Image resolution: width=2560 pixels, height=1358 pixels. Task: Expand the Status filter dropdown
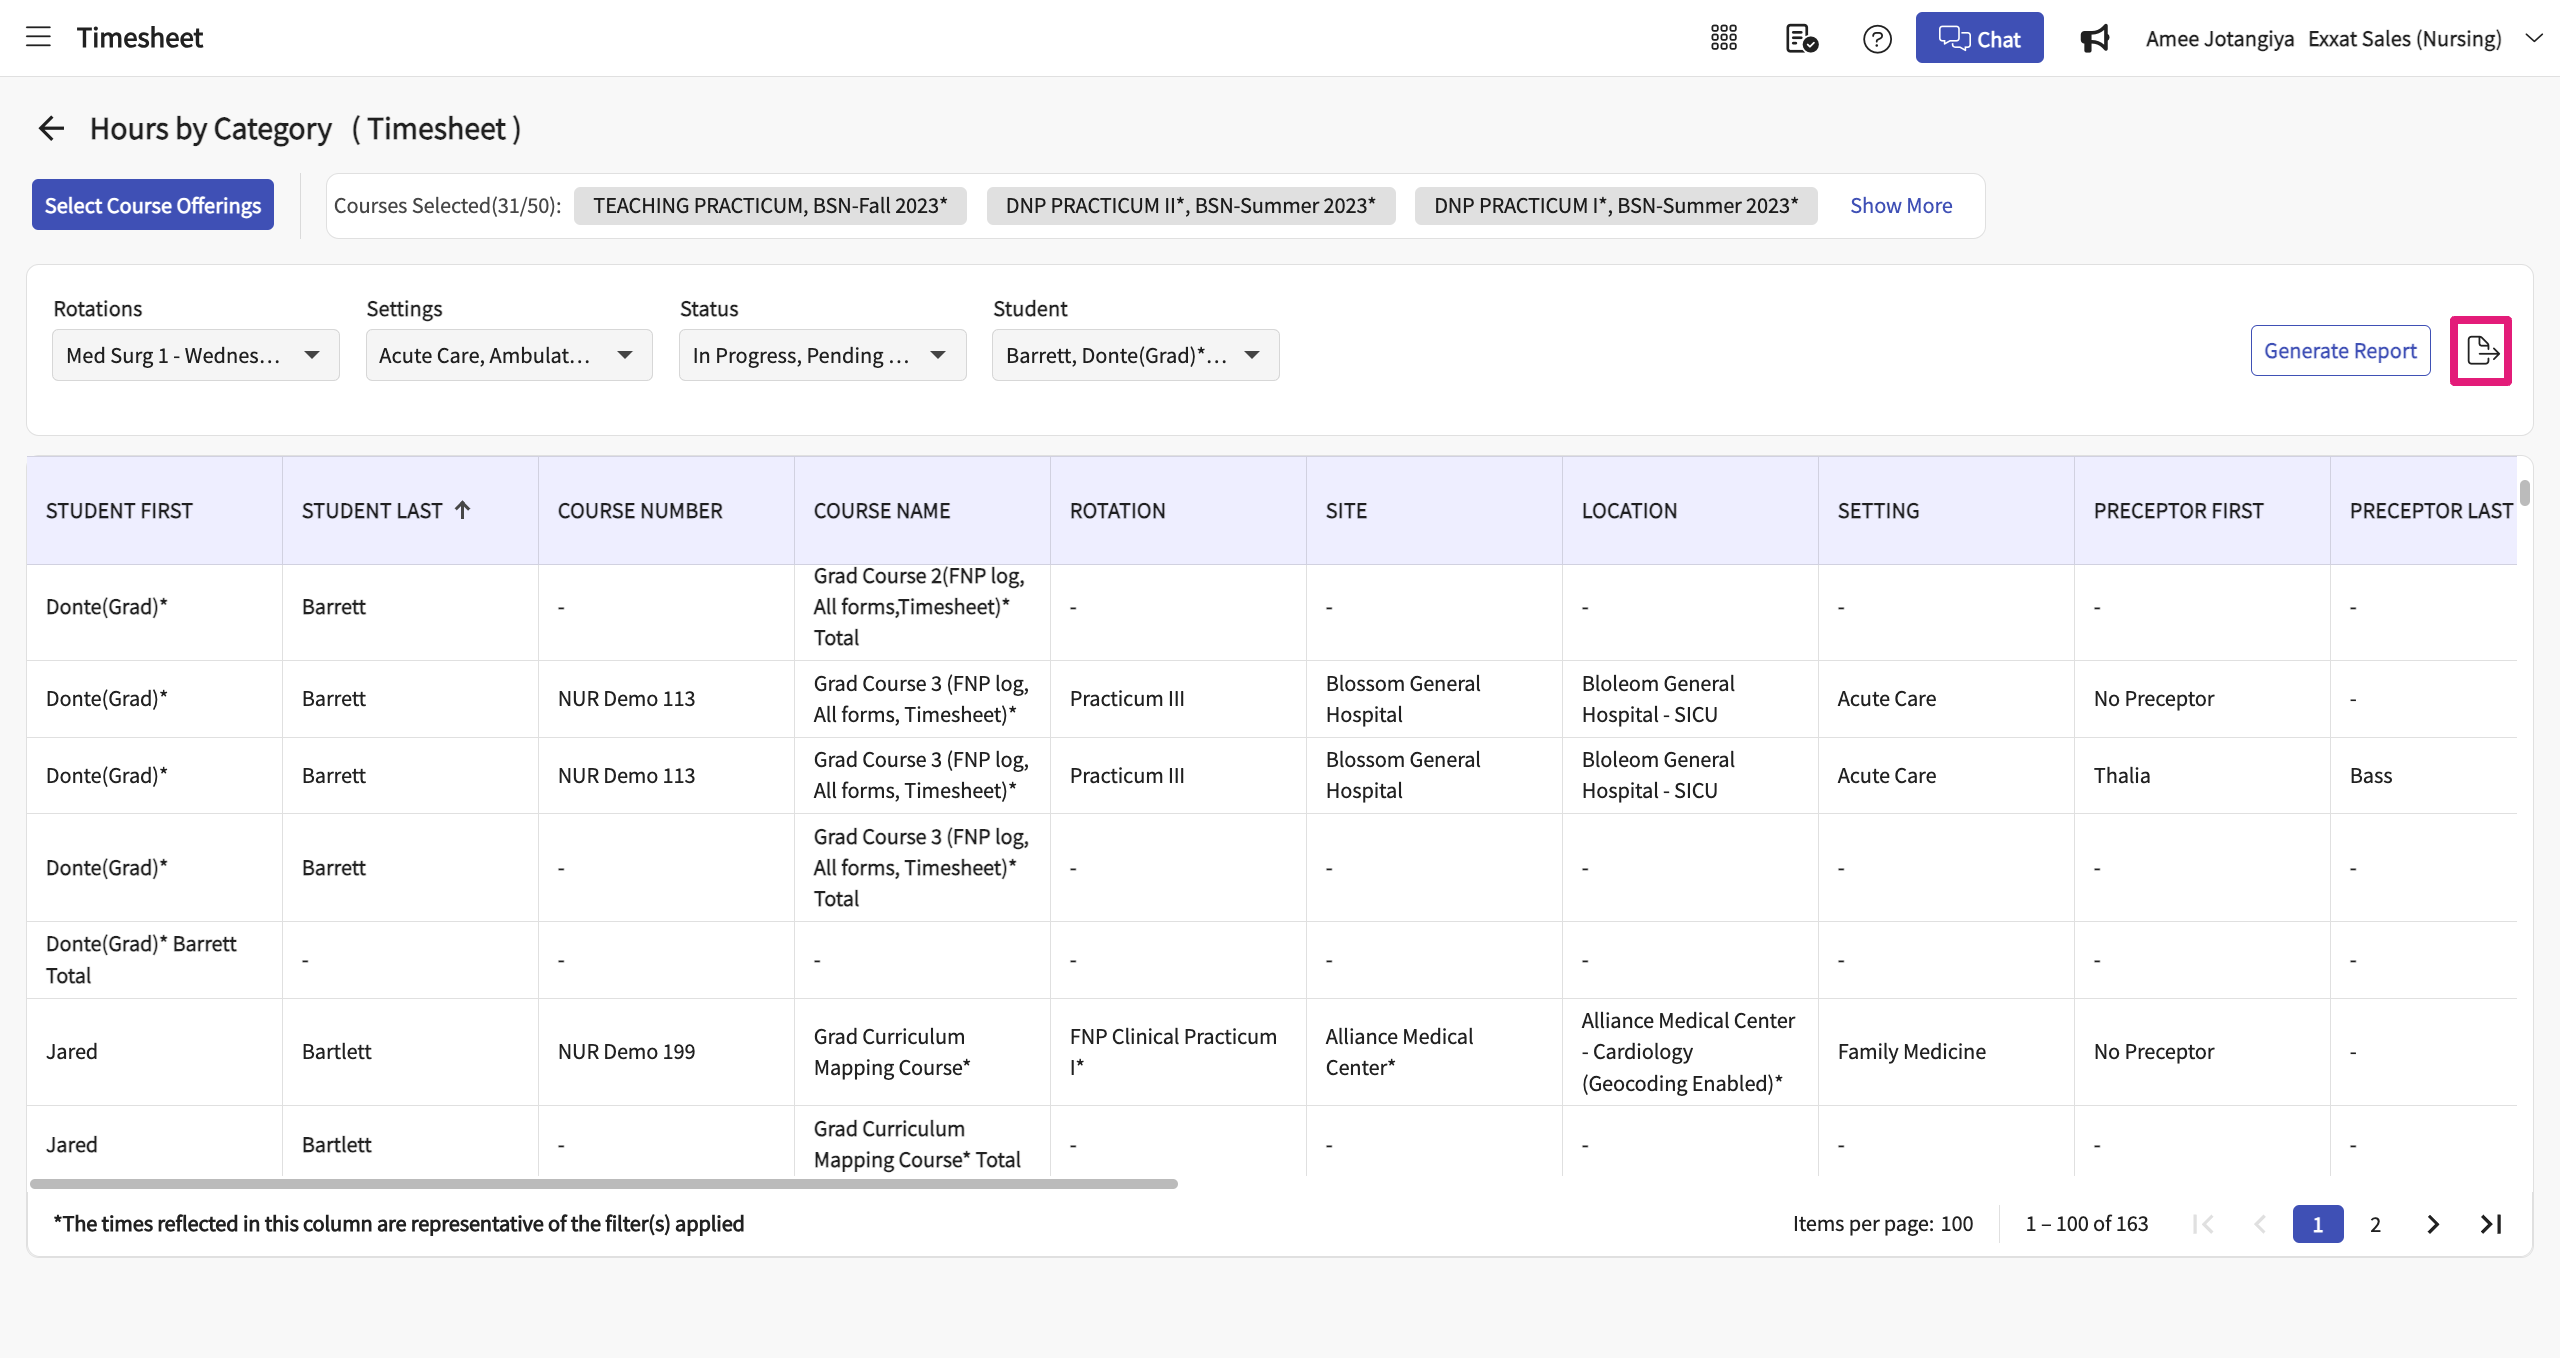821,355
